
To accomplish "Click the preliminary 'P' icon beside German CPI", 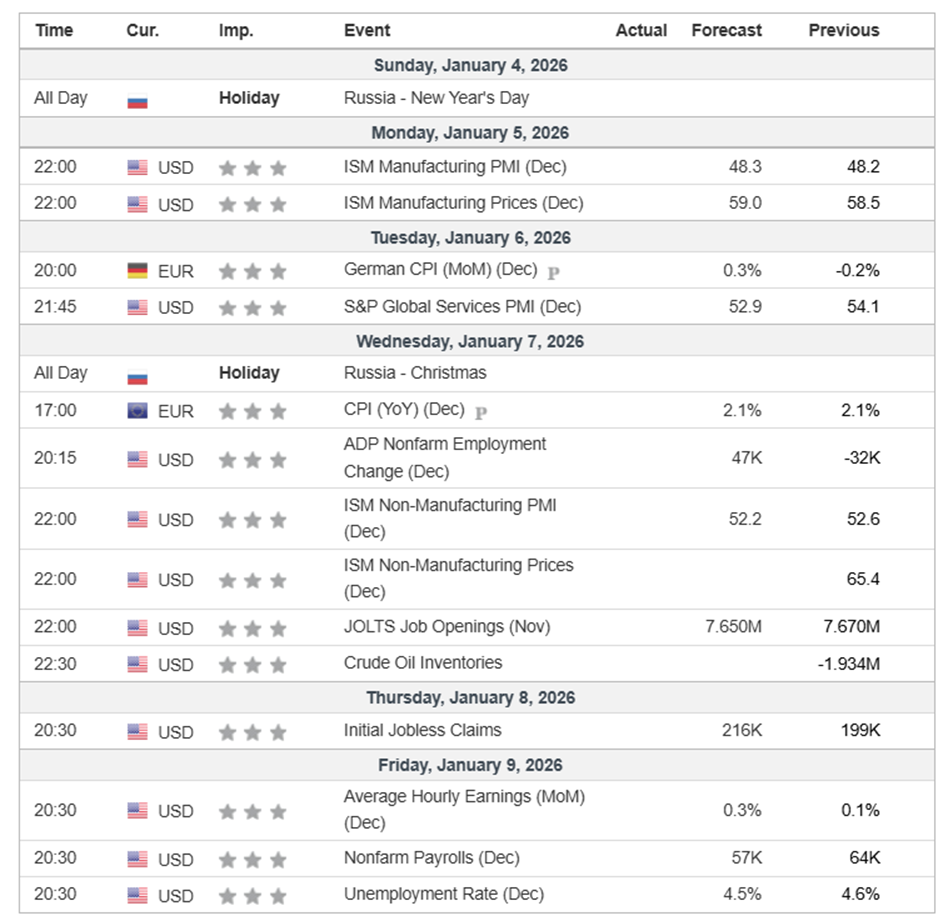I will coord(553,271).
